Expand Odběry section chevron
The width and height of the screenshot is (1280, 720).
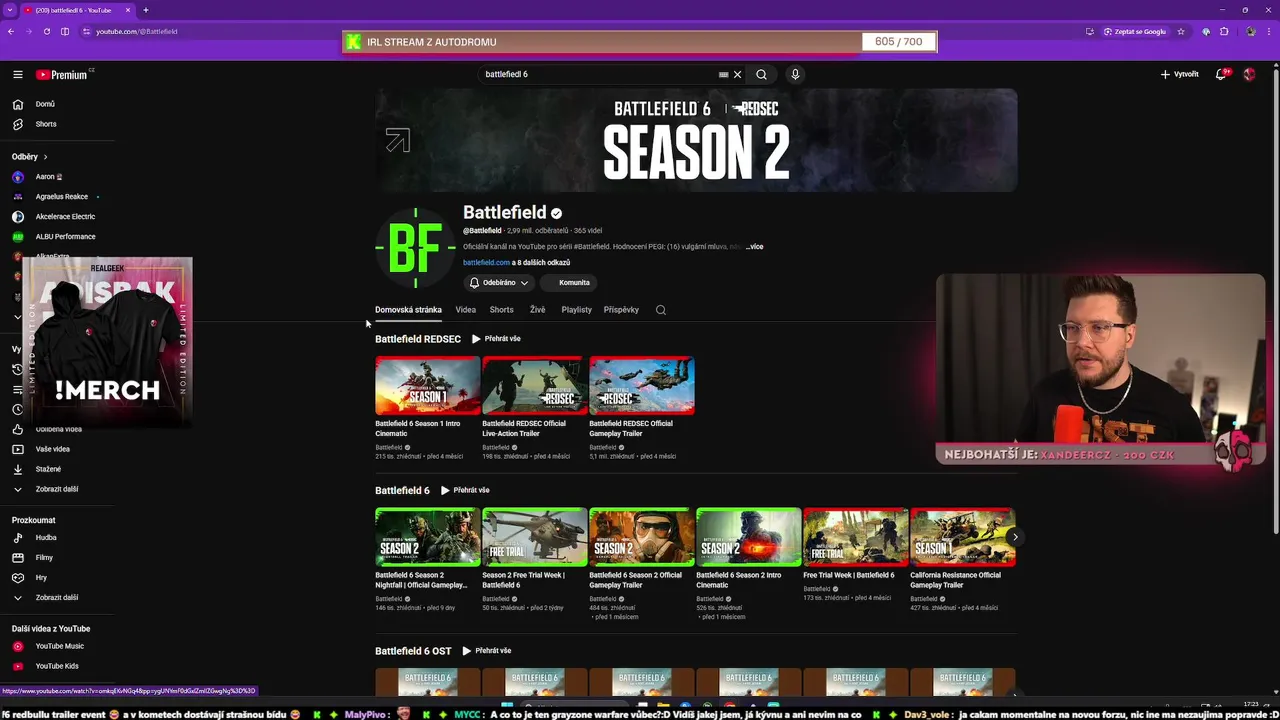(x=45, y=157)
